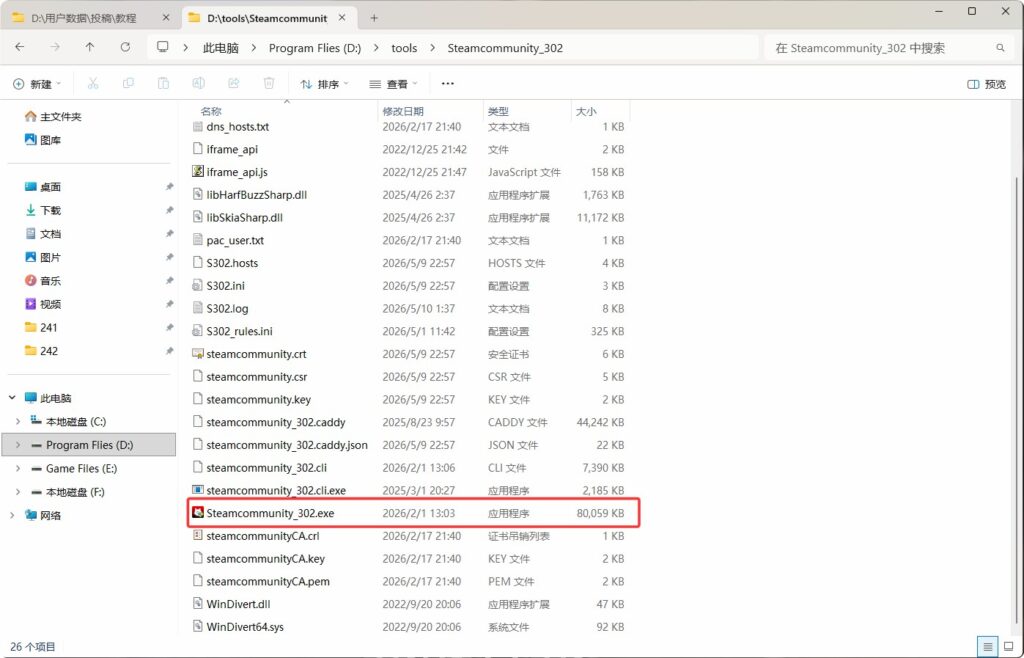Switch to details list view icon
Image resolution: width=1024 pixels, height=658 pixels.
[987, 647]
